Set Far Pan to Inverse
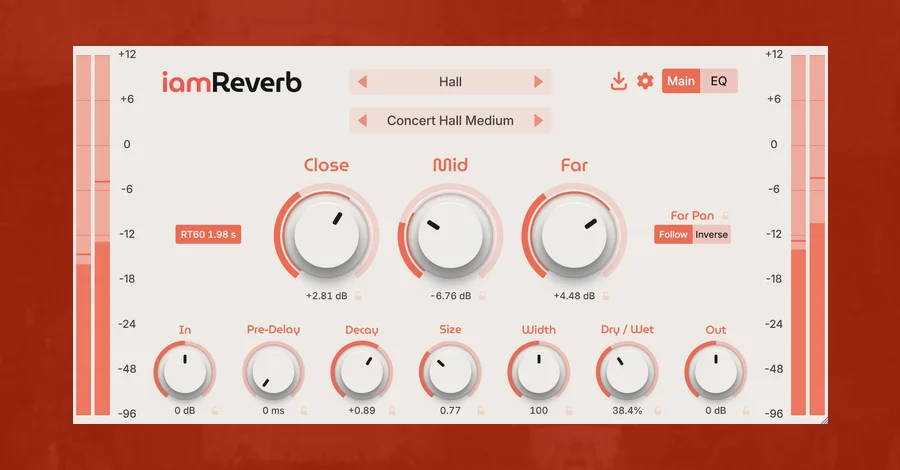 712,234
